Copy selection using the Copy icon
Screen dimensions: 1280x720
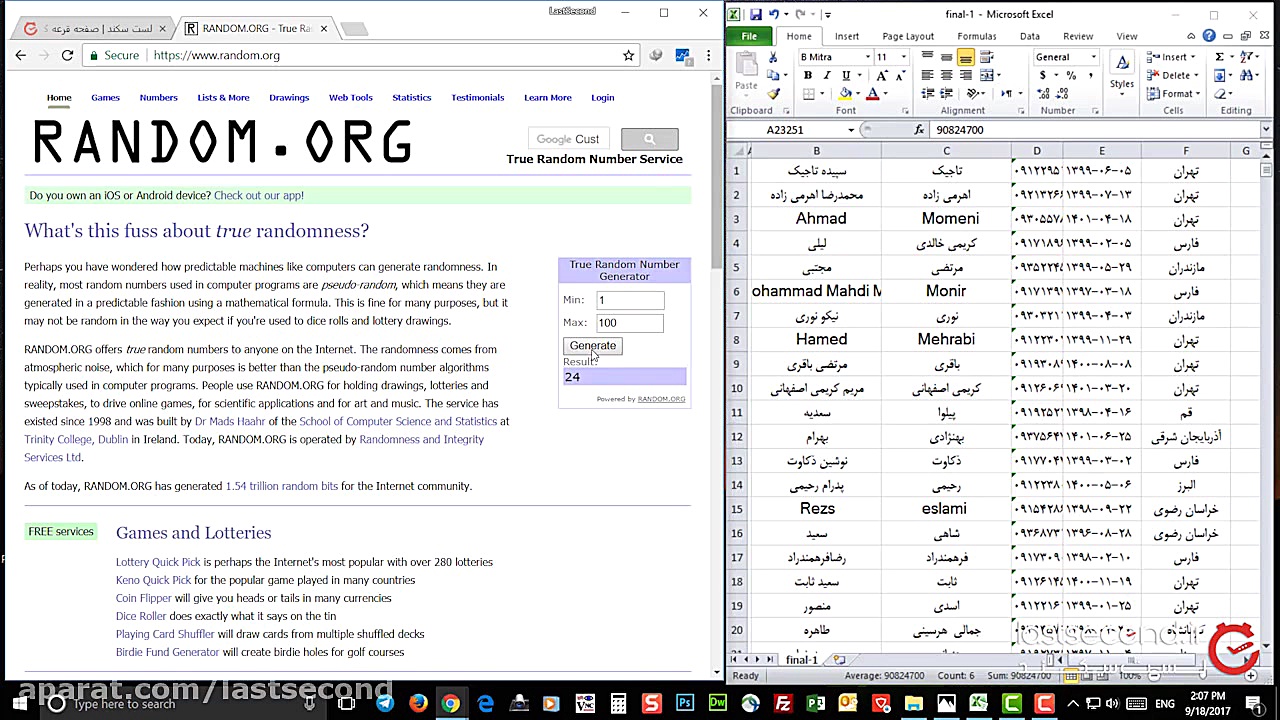[x=773, y=75]
